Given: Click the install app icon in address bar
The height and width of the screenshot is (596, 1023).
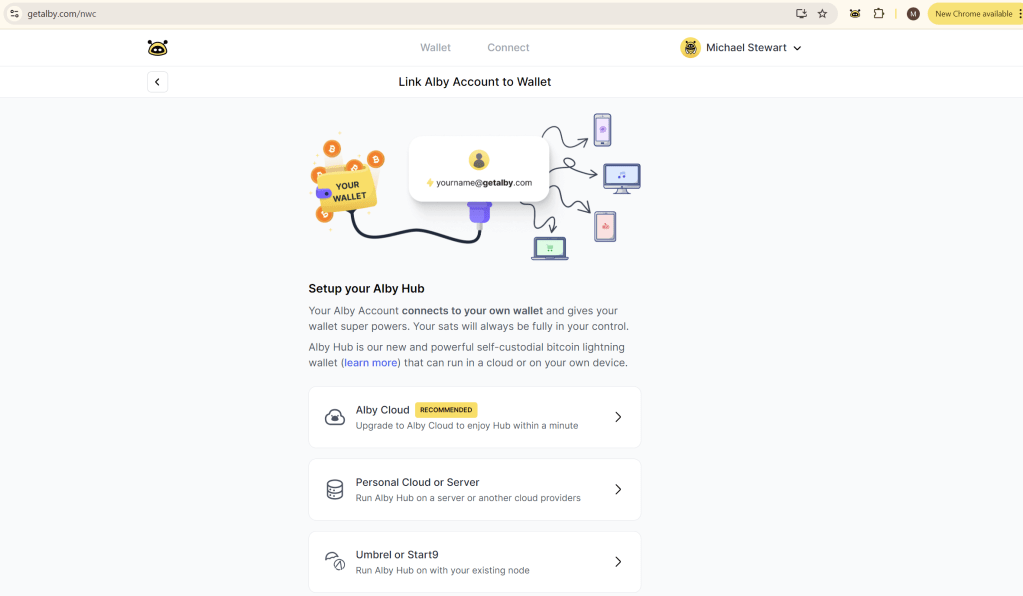Looking at the screenshot, I should (x=801, y=14).
